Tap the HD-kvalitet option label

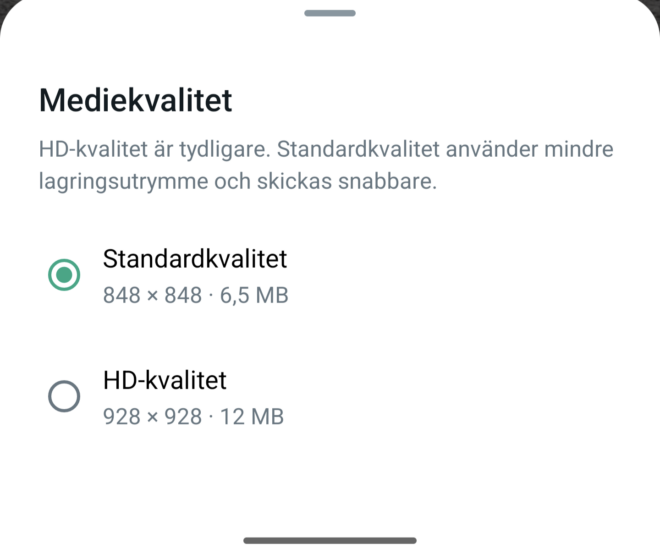pos(165,381)
